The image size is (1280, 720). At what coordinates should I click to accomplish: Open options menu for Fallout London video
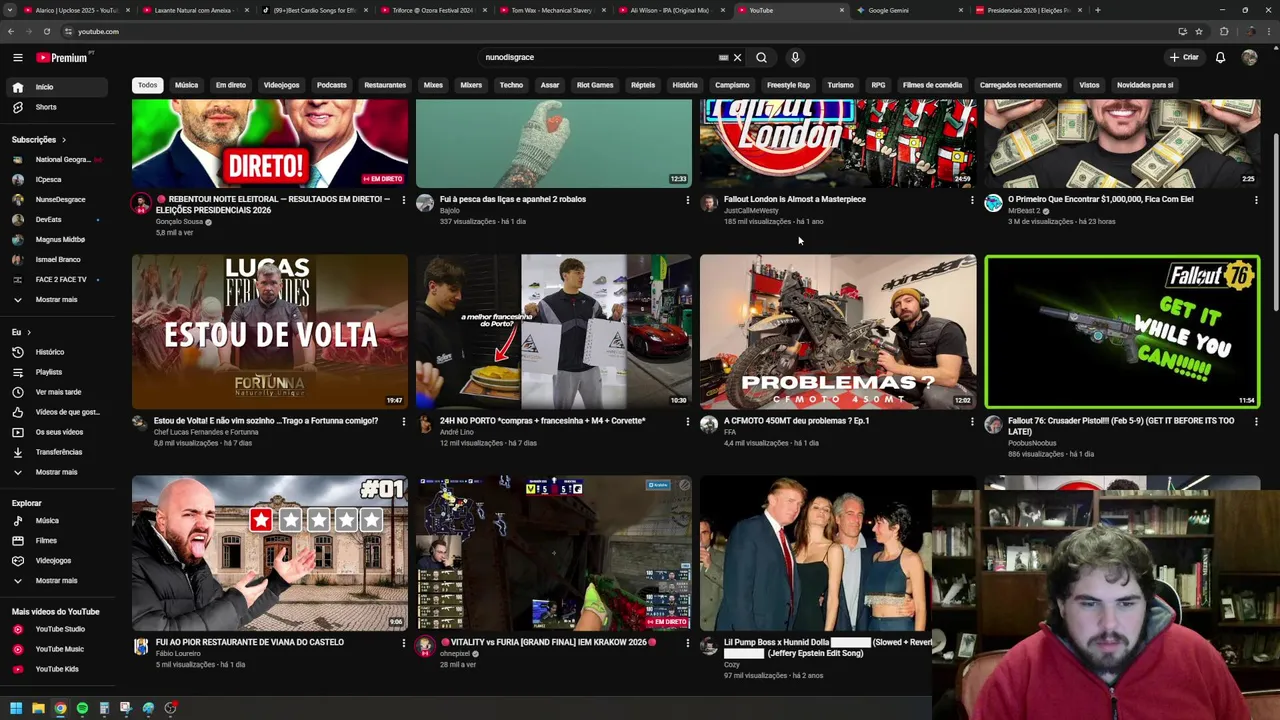(x=971, y=200)
